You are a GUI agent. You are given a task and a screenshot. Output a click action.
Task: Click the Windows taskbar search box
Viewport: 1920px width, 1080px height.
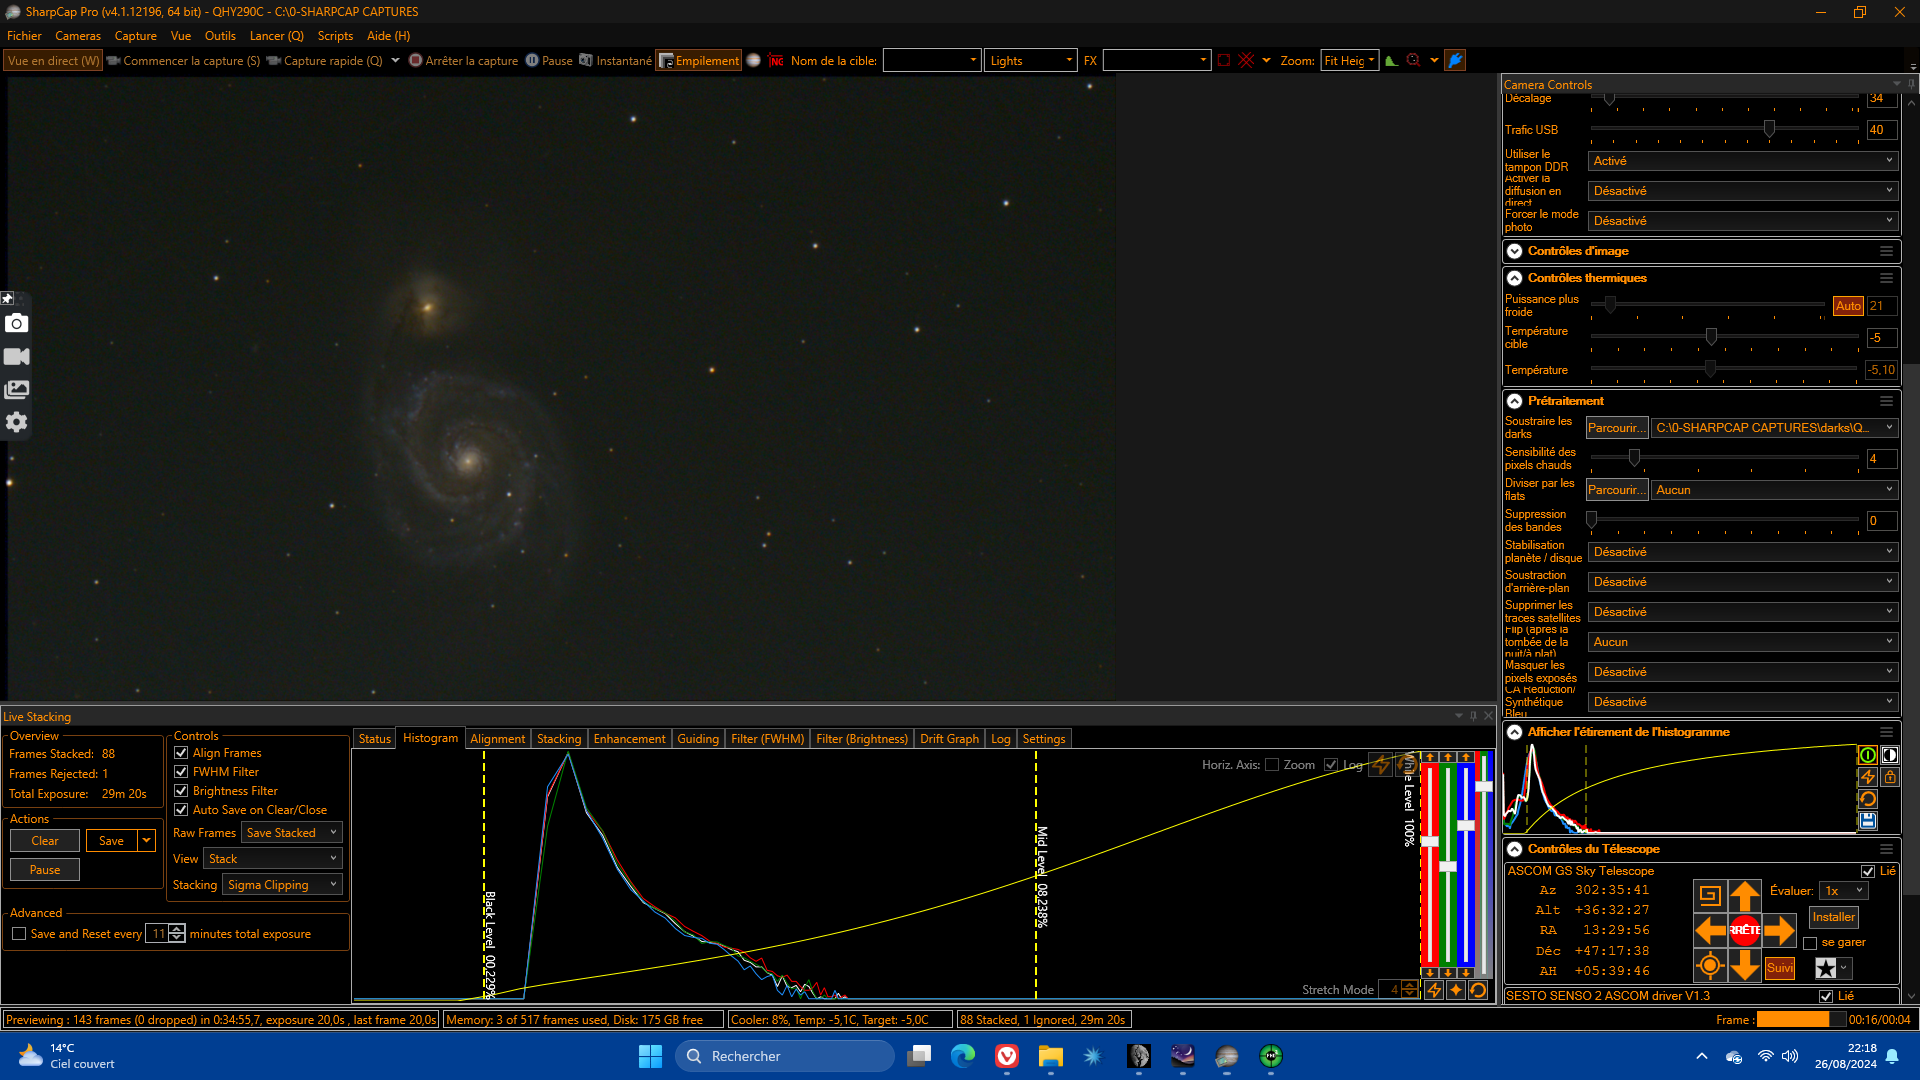tap(785, 1056)
